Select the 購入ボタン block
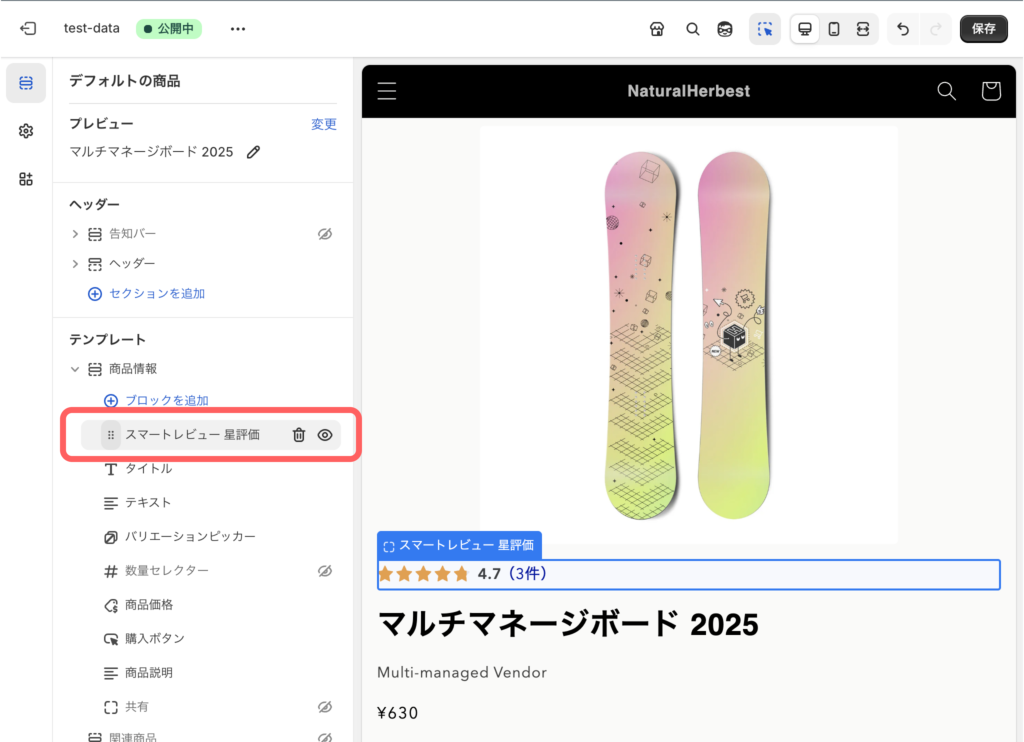 [x=154, y=639]
